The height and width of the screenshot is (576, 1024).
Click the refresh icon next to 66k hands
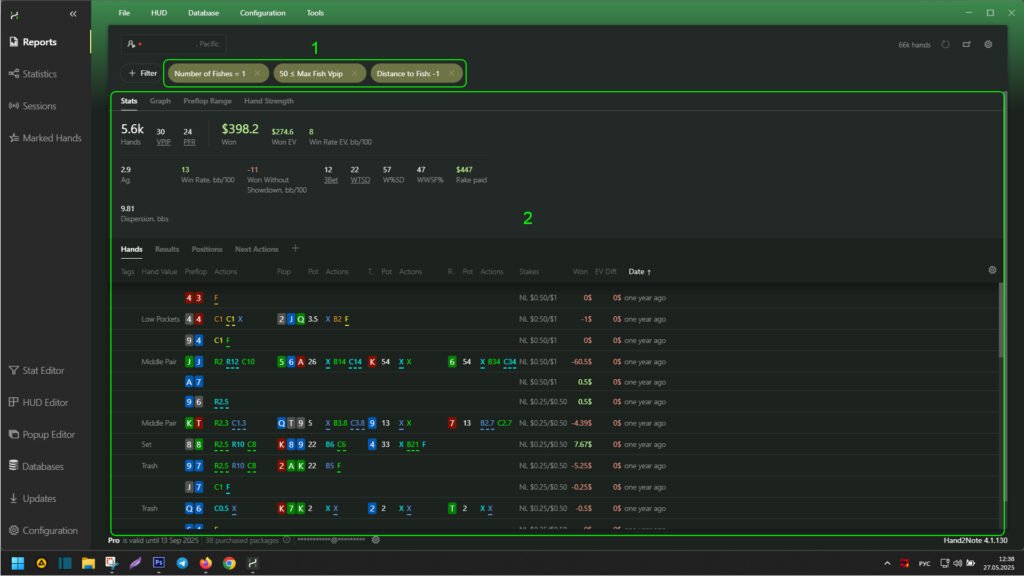click(x=945, y=45)
